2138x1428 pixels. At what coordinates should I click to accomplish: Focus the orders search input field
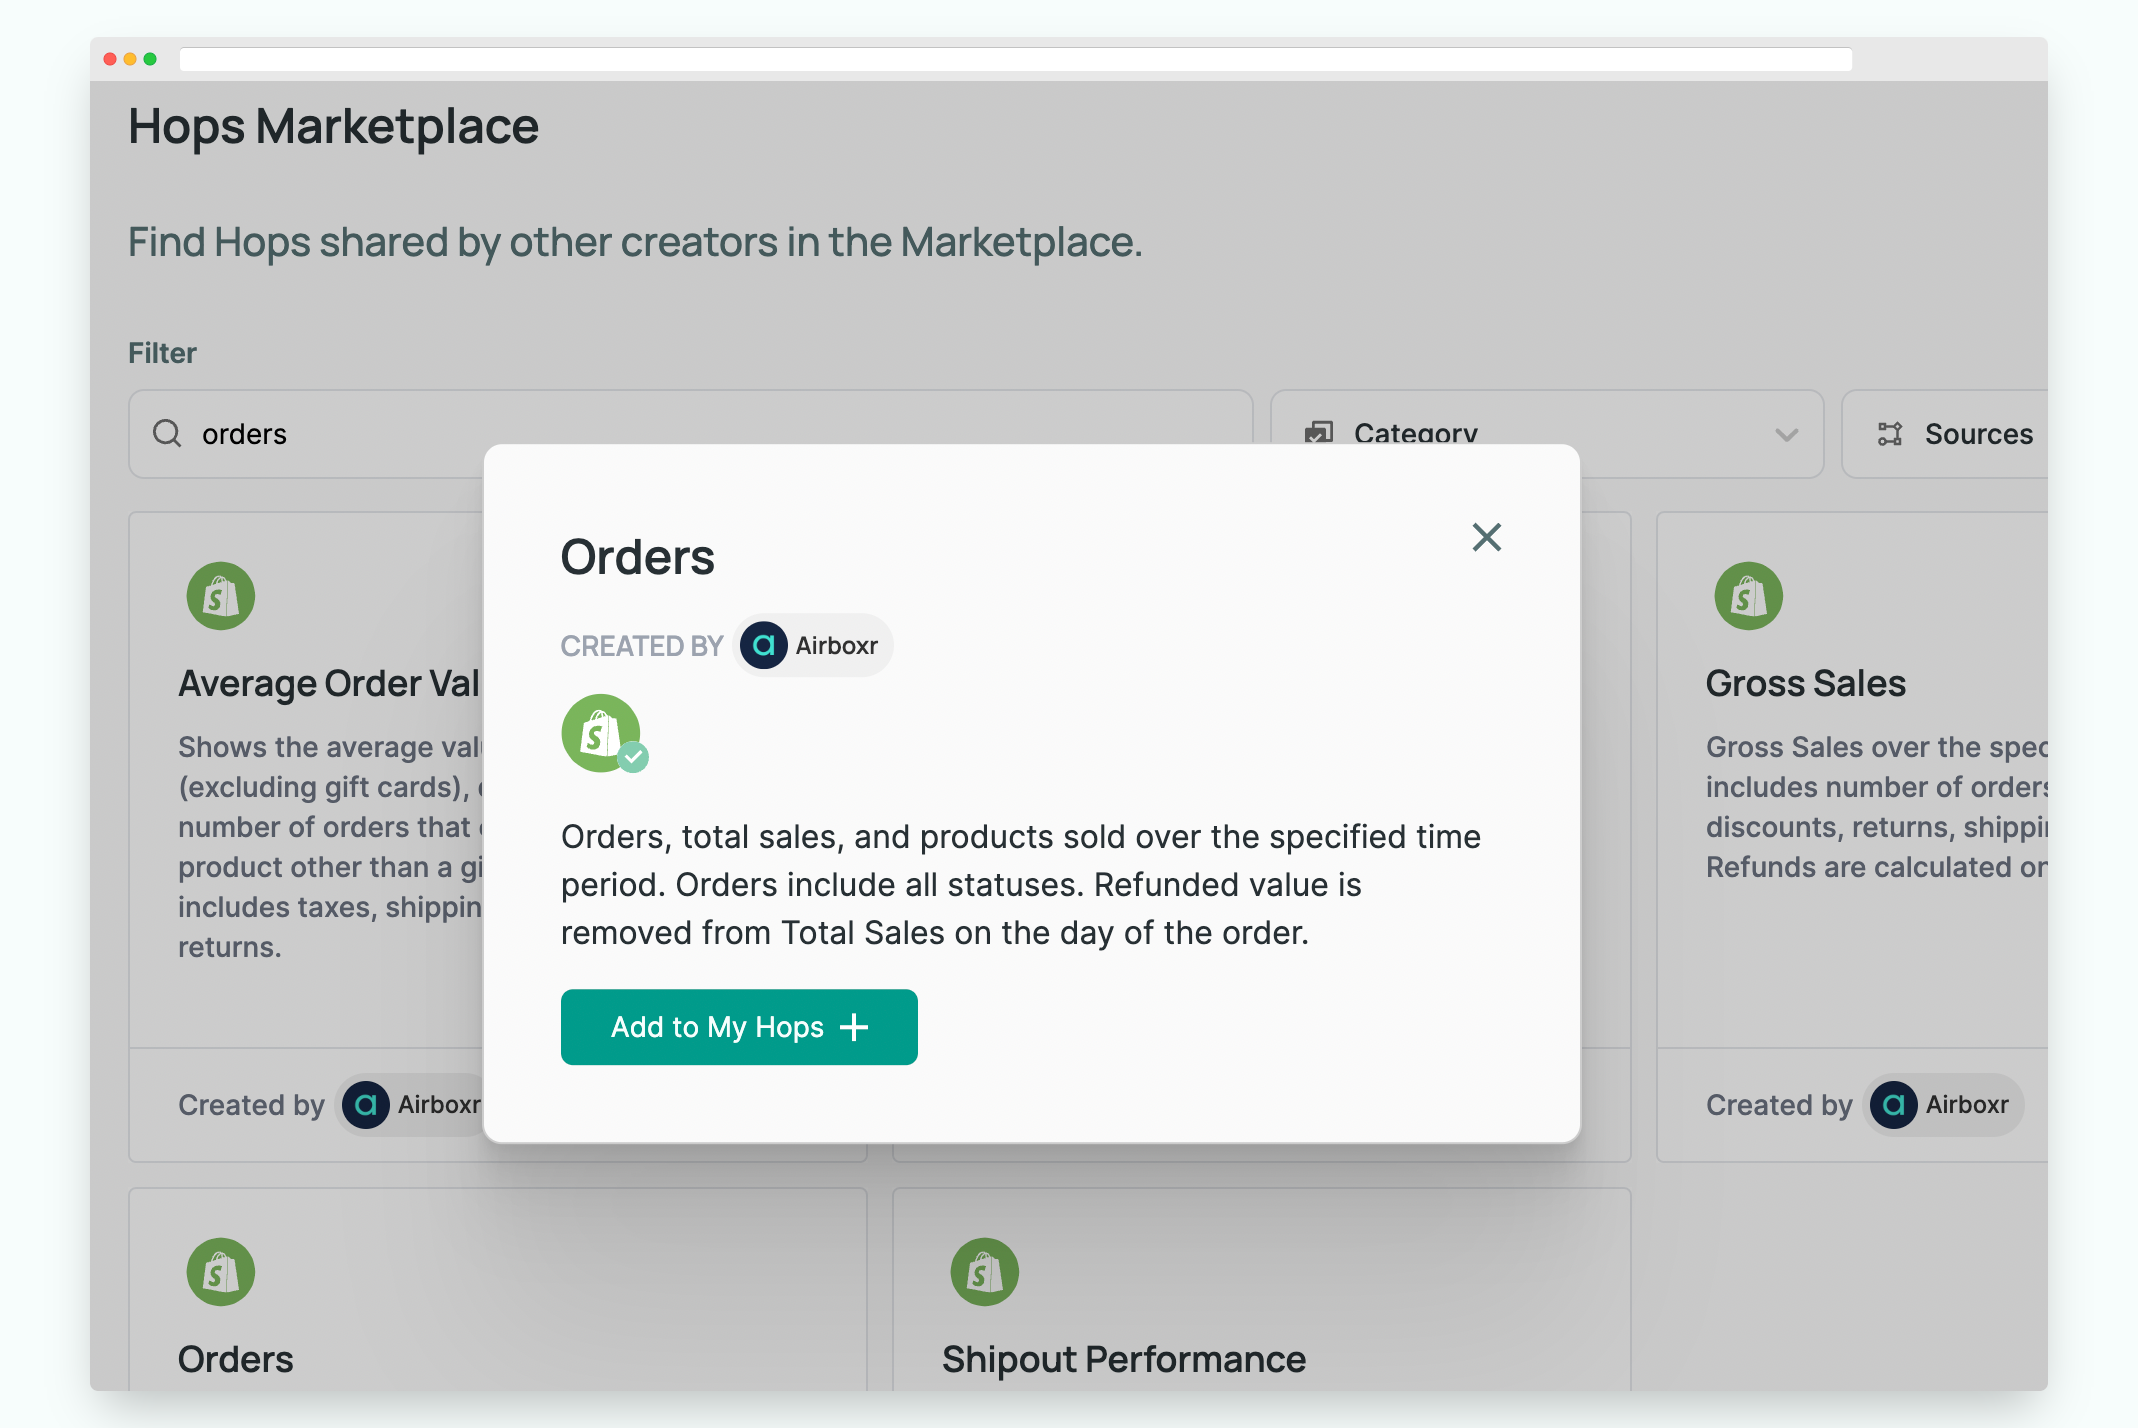pyautogui.click(x=690, y=434)
